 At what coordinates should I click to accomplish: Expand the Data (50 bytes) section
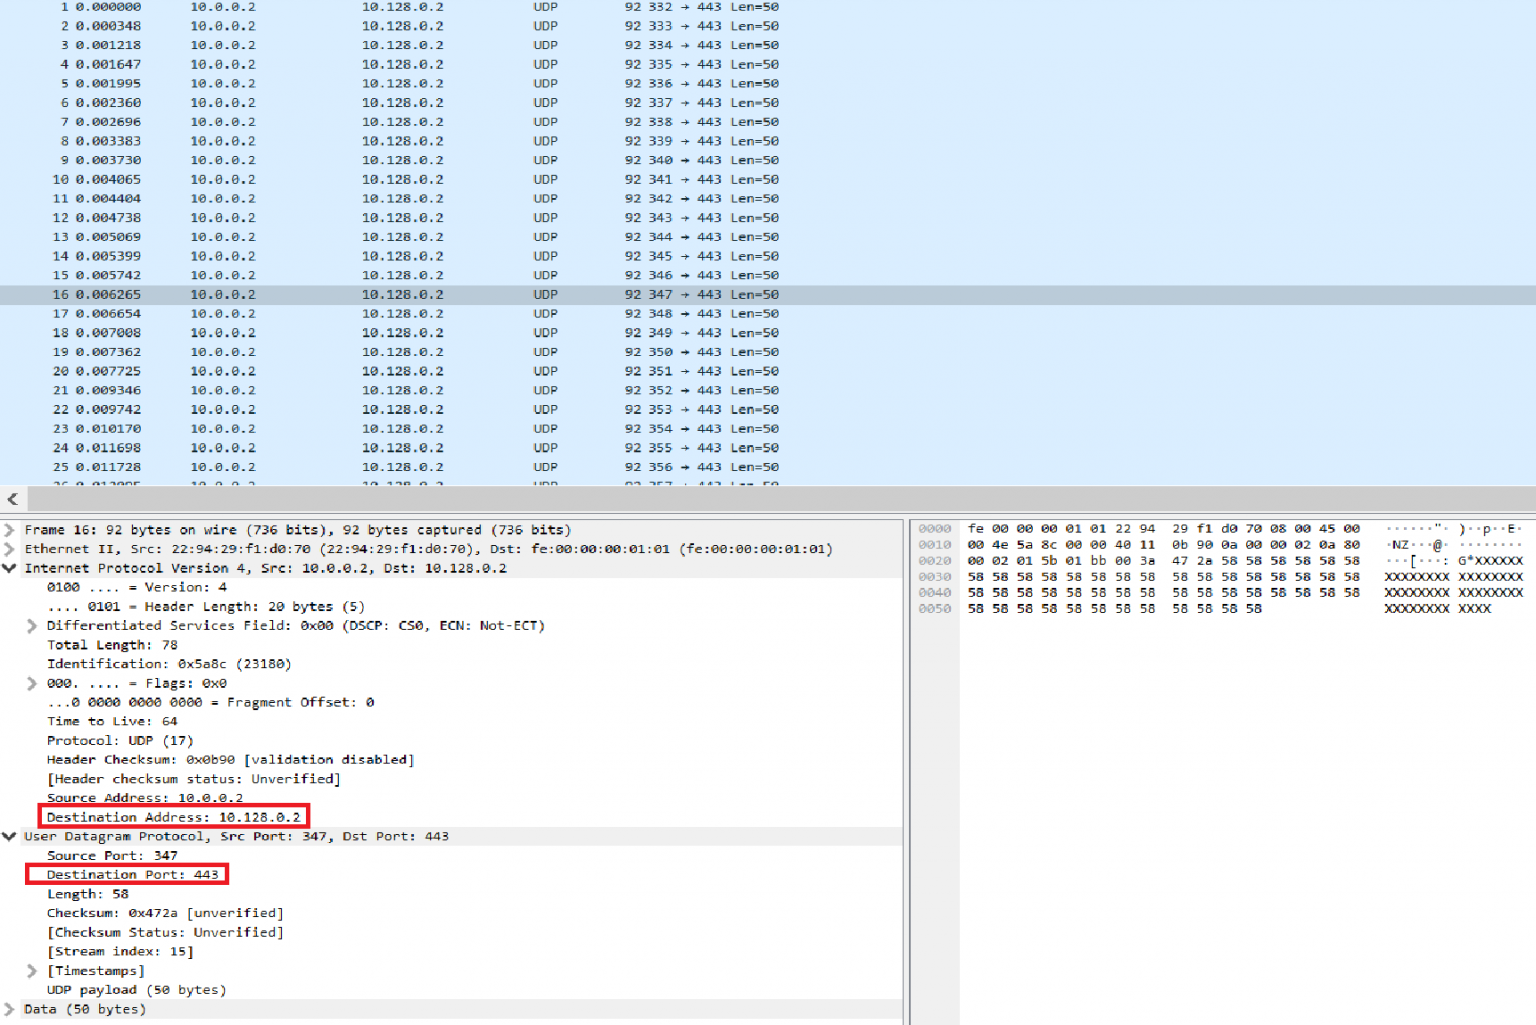pos(8,1009)
